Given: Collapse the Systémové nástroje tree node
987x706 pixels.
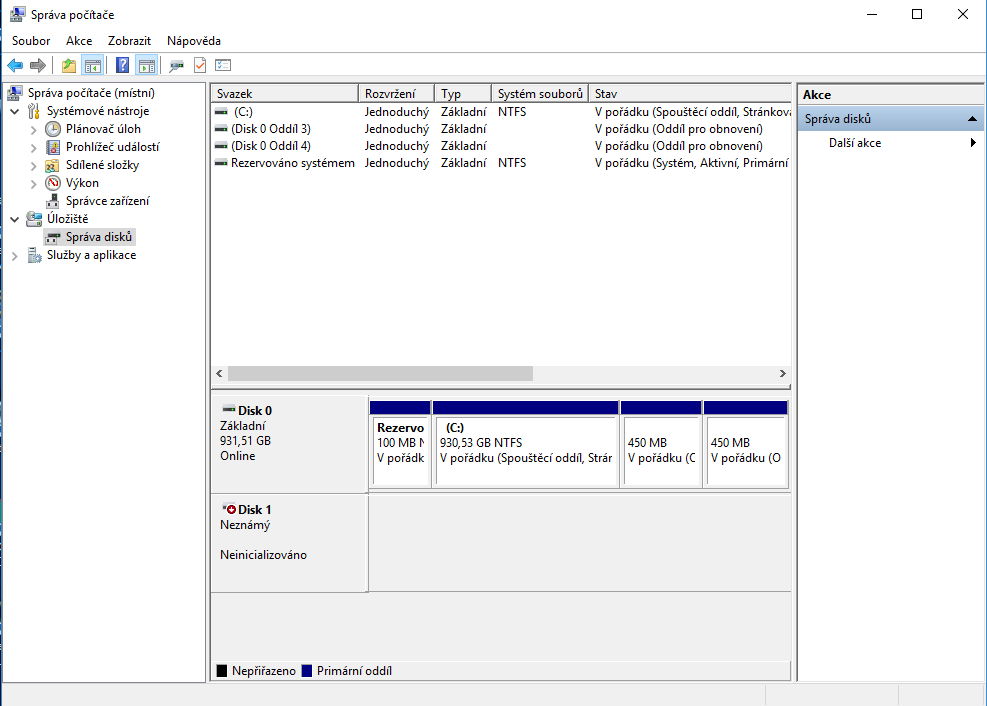Looking at the screenshot, I should (15, 111).
